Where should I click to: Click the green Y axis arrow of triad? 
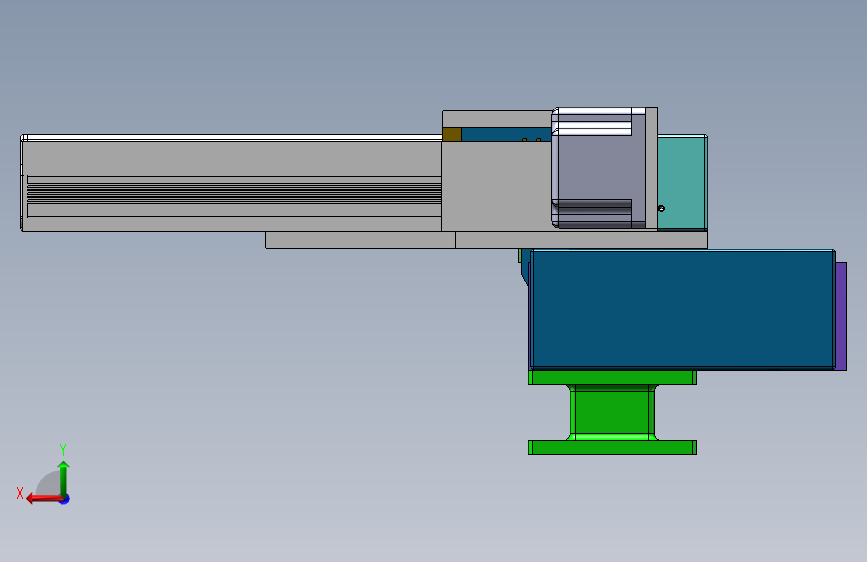64,478
